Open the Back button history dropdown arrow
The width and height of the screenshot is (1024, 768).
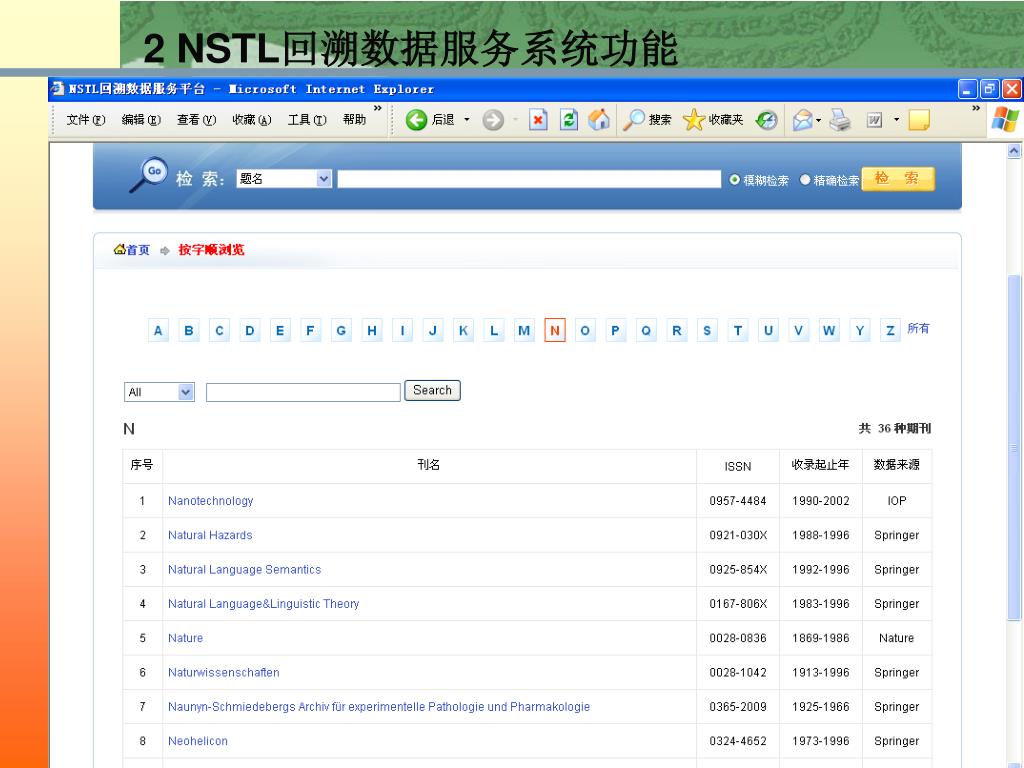click(466, 120)
